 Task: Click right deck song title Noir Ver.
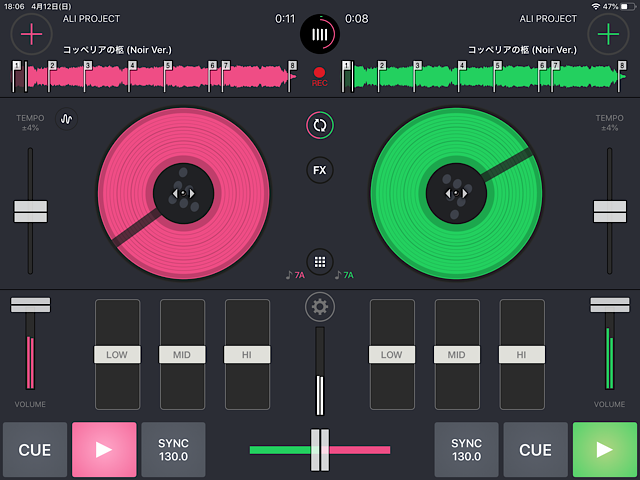click(522, 50)
